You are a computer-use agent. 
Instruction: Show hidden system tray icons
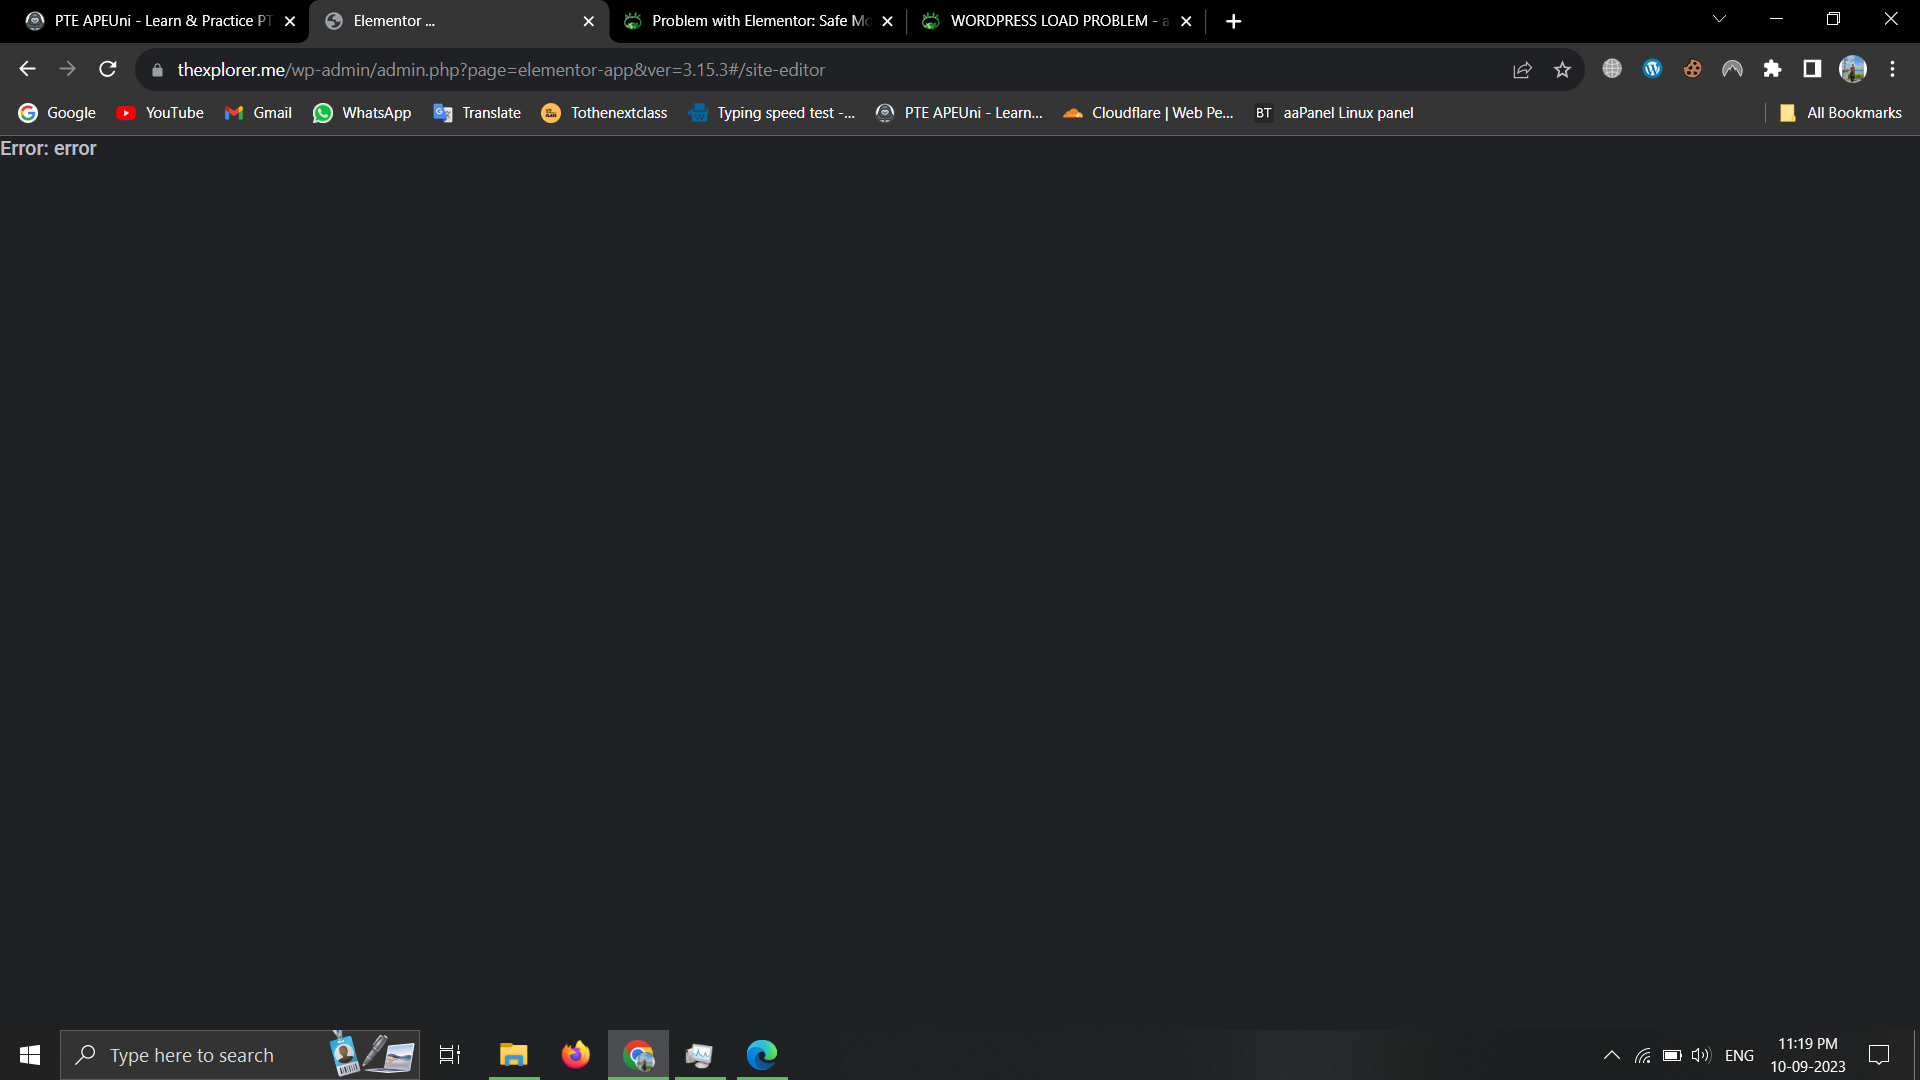tap(1611, 1055)
